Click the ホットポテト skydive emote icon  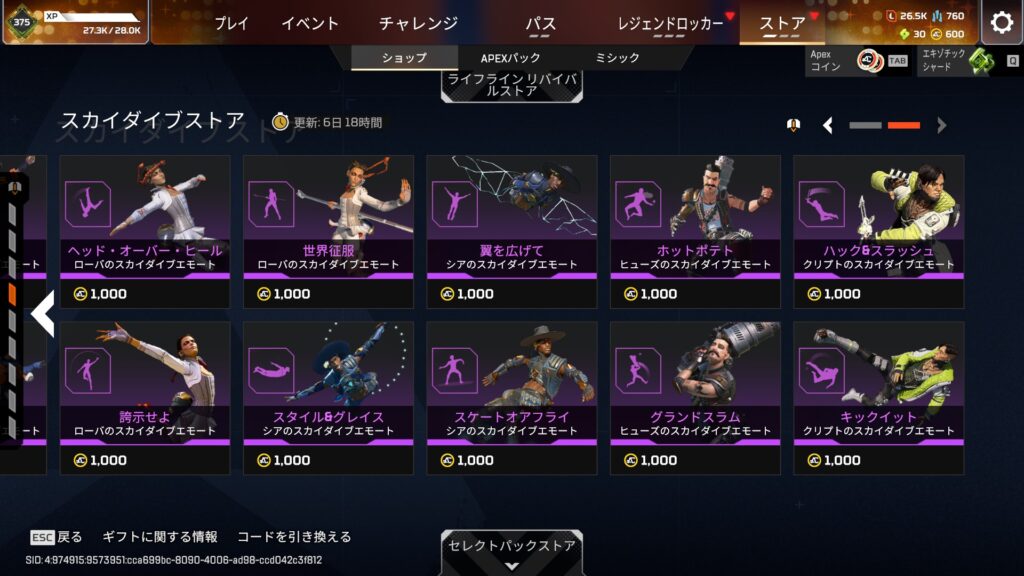click(x=638, y=204)
